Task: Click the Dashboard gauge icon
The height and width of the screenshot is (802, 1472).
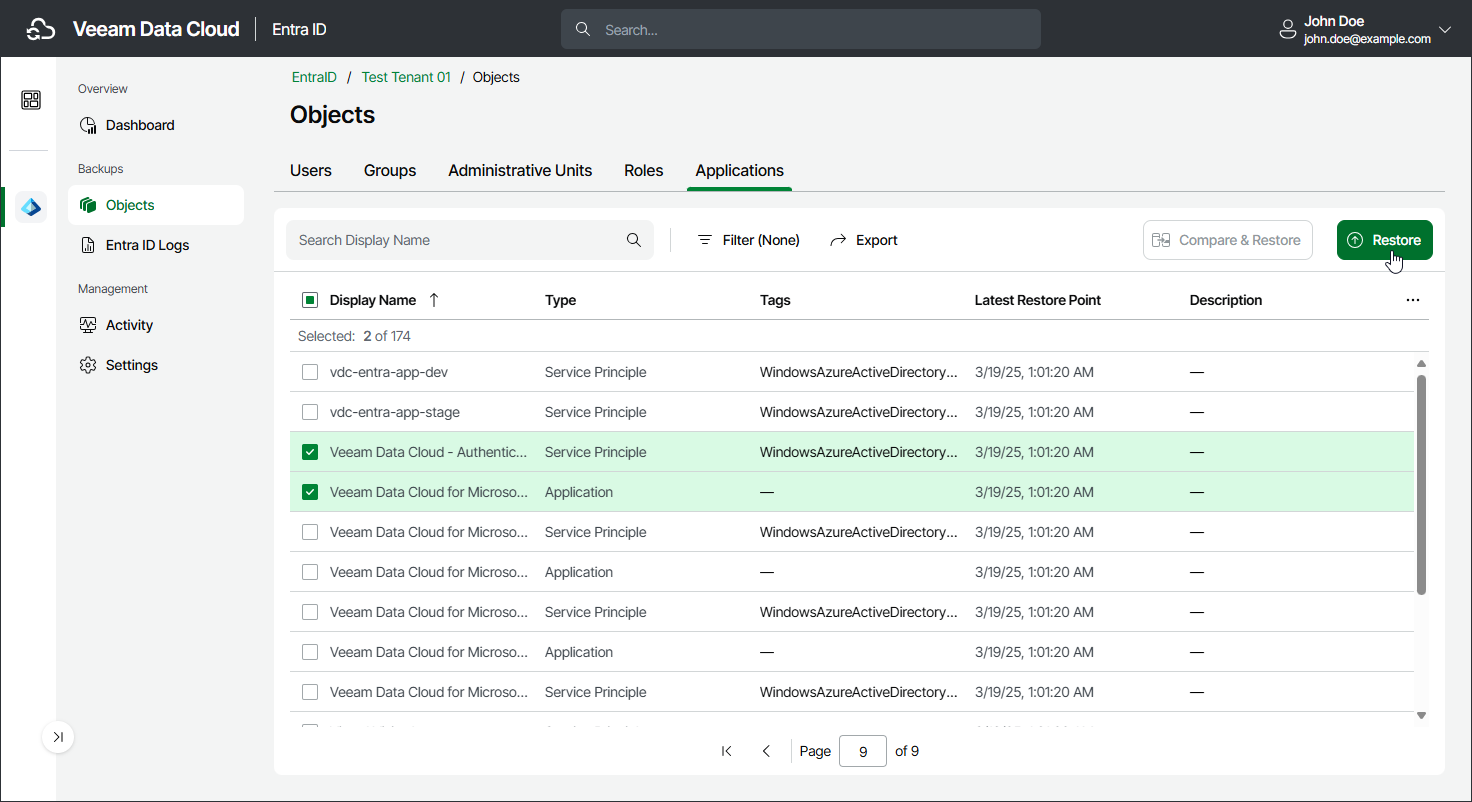Action: (x=88, y=125)
